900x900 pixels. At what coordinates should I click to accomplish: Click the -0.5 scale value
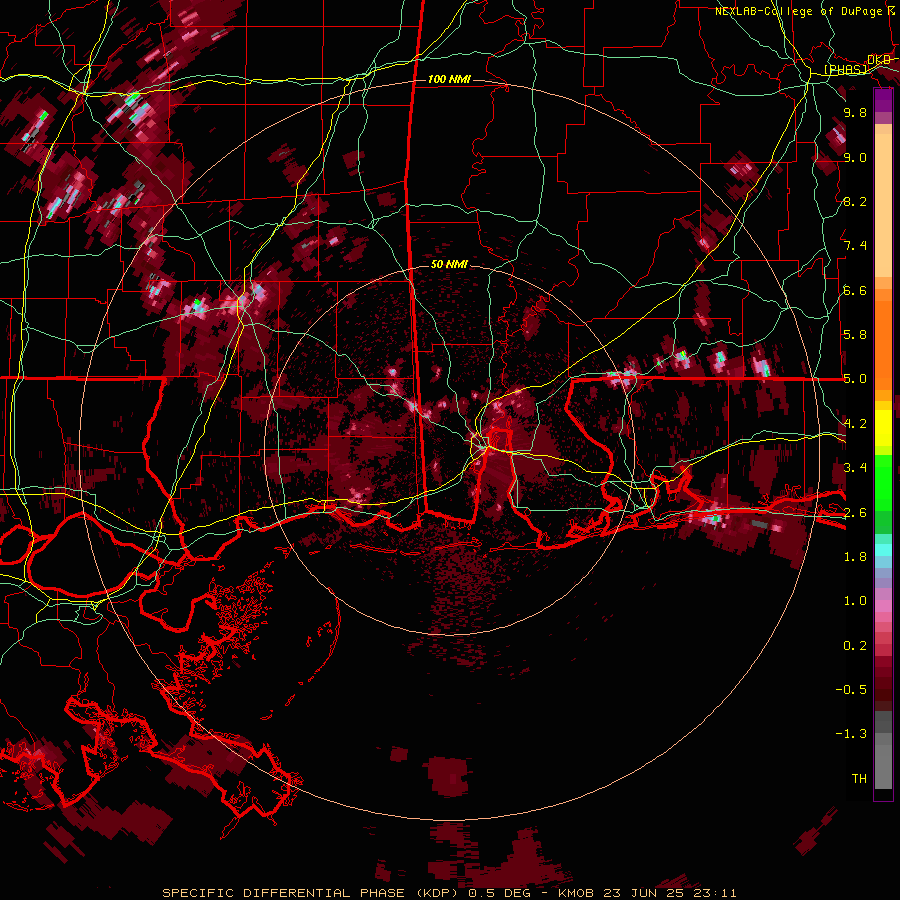(851, 690)
